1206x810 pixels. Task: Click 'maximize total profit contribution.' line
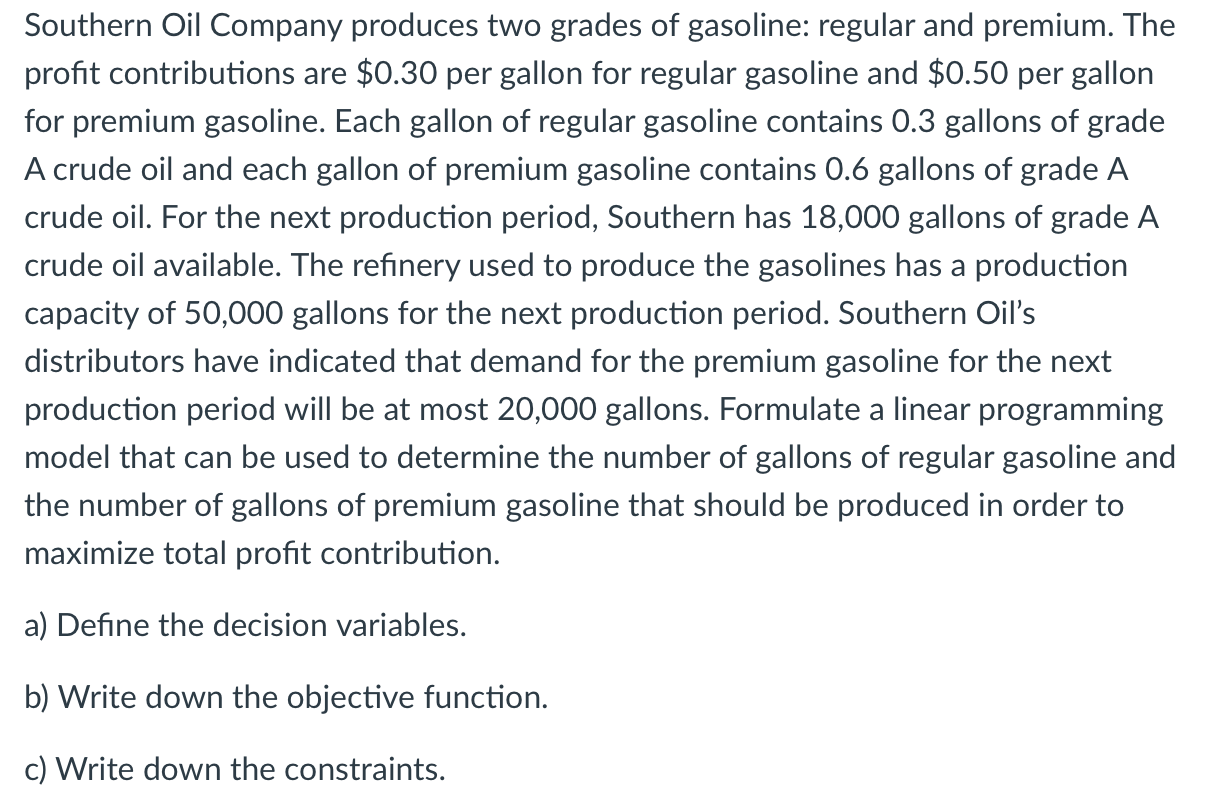point(262,554)
